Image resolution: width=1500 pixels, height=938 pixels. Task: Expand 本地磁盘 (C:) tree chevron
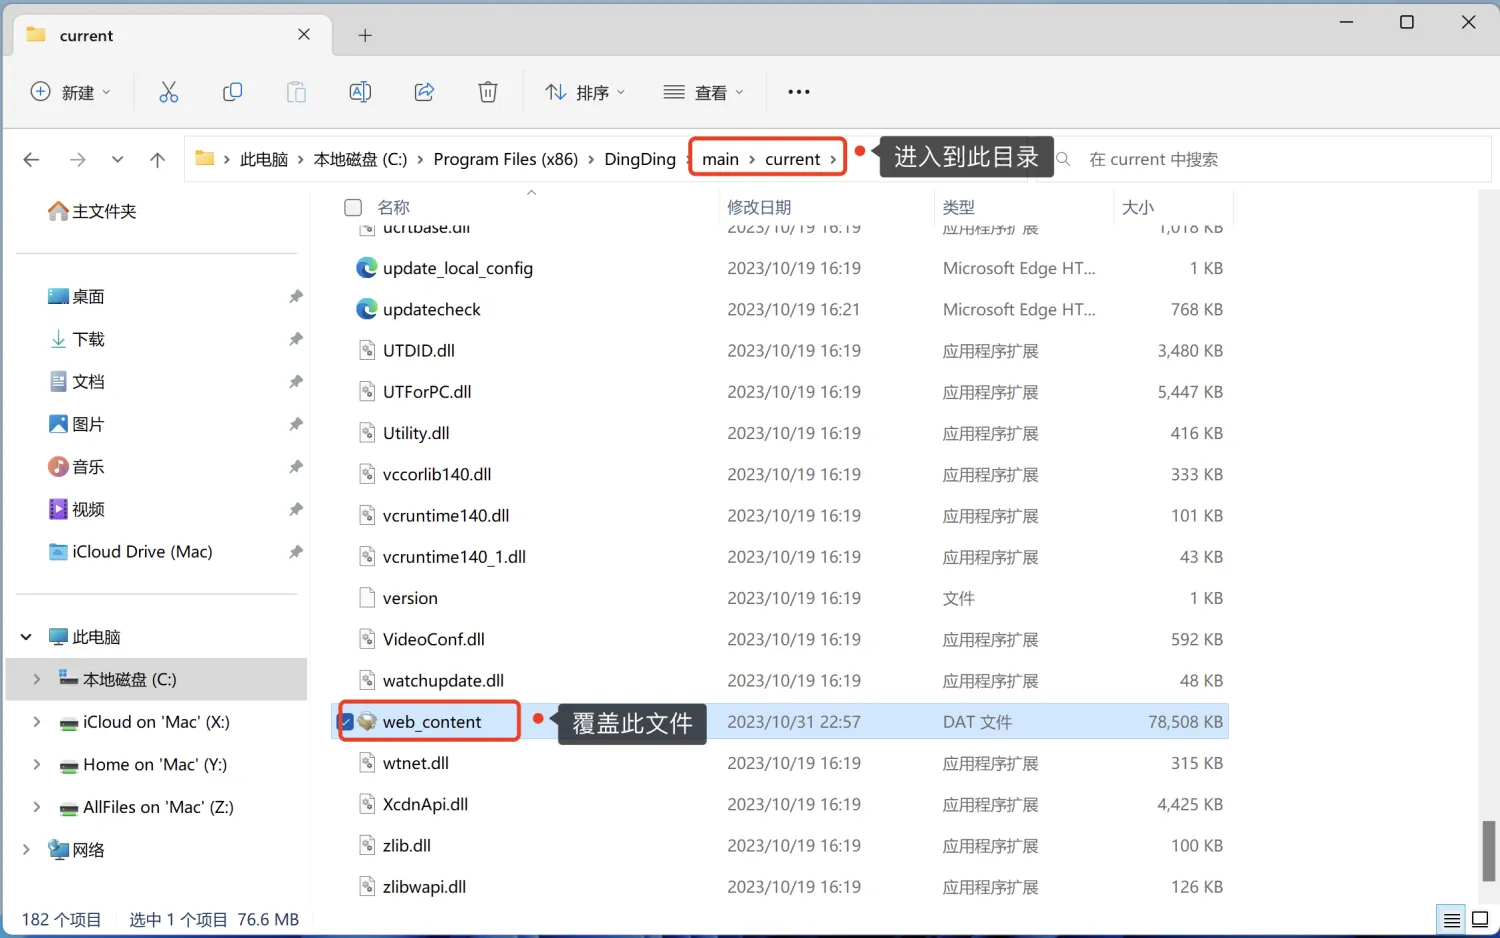tap(37, 679)
